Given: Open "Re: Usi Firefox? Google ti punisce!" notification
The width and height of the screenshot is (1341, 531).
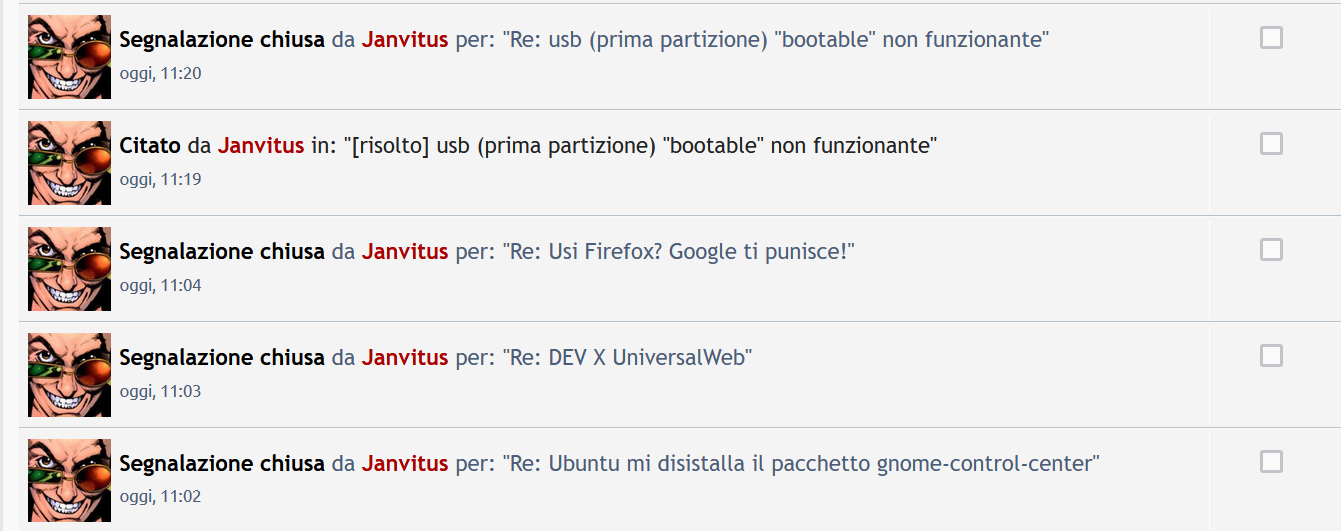Looking at the screenshot, I should 678,252.
